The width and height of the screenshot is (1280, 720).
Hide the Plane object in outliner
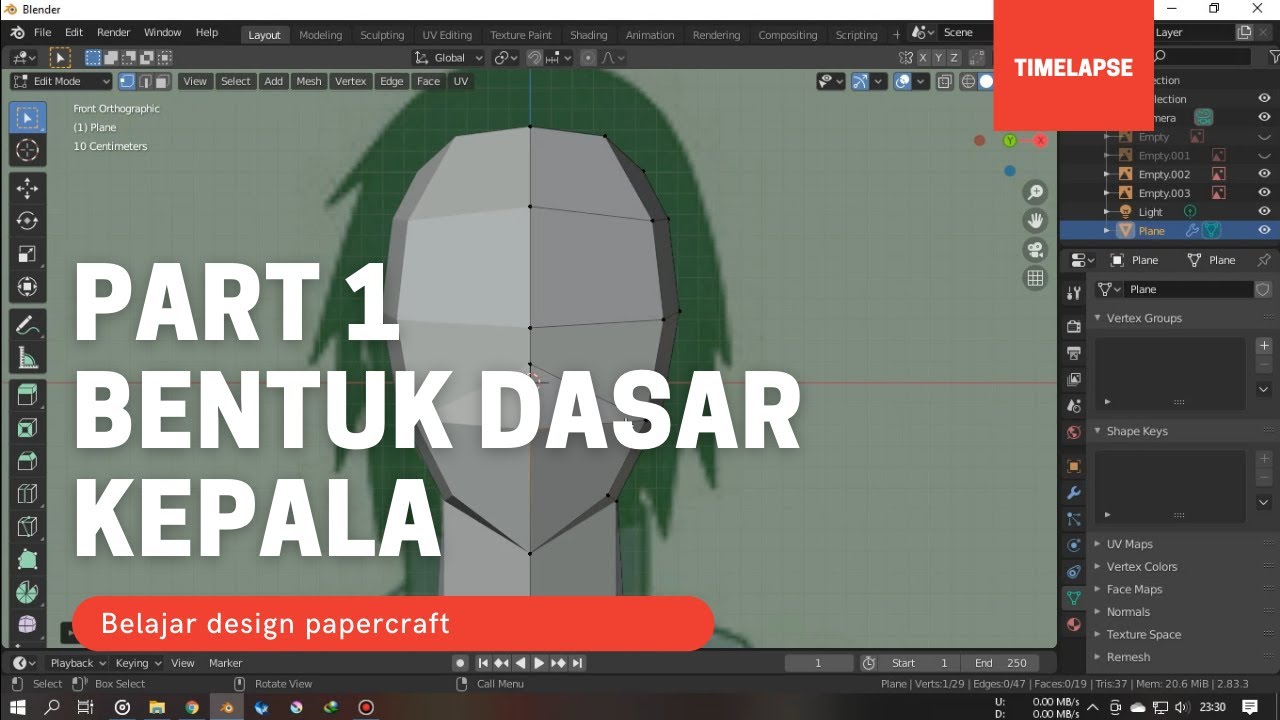pos(1264,230)
